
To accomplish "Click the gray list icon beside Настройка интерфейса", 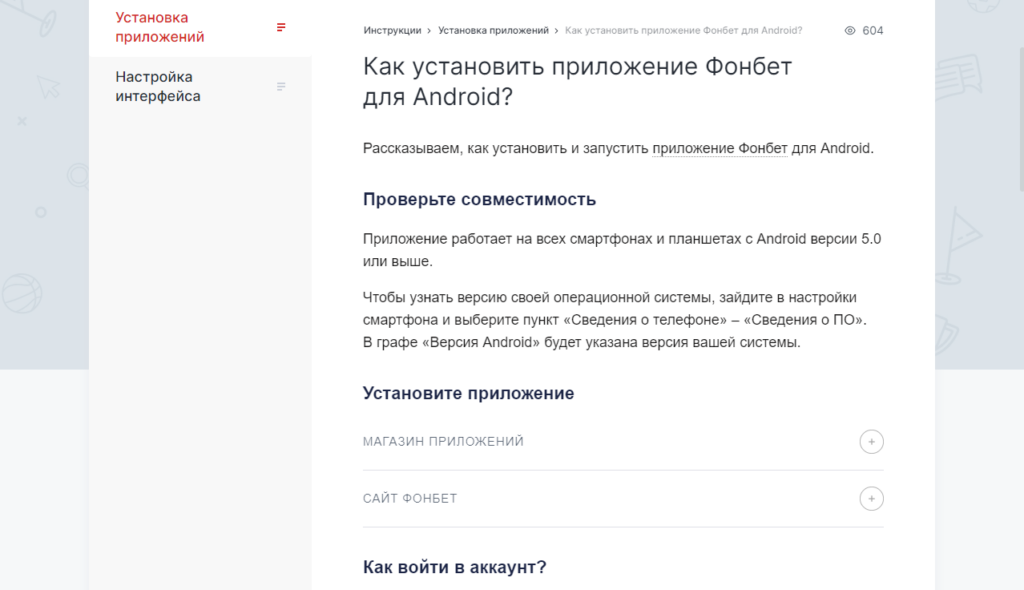I will click(x=281, y=86).
